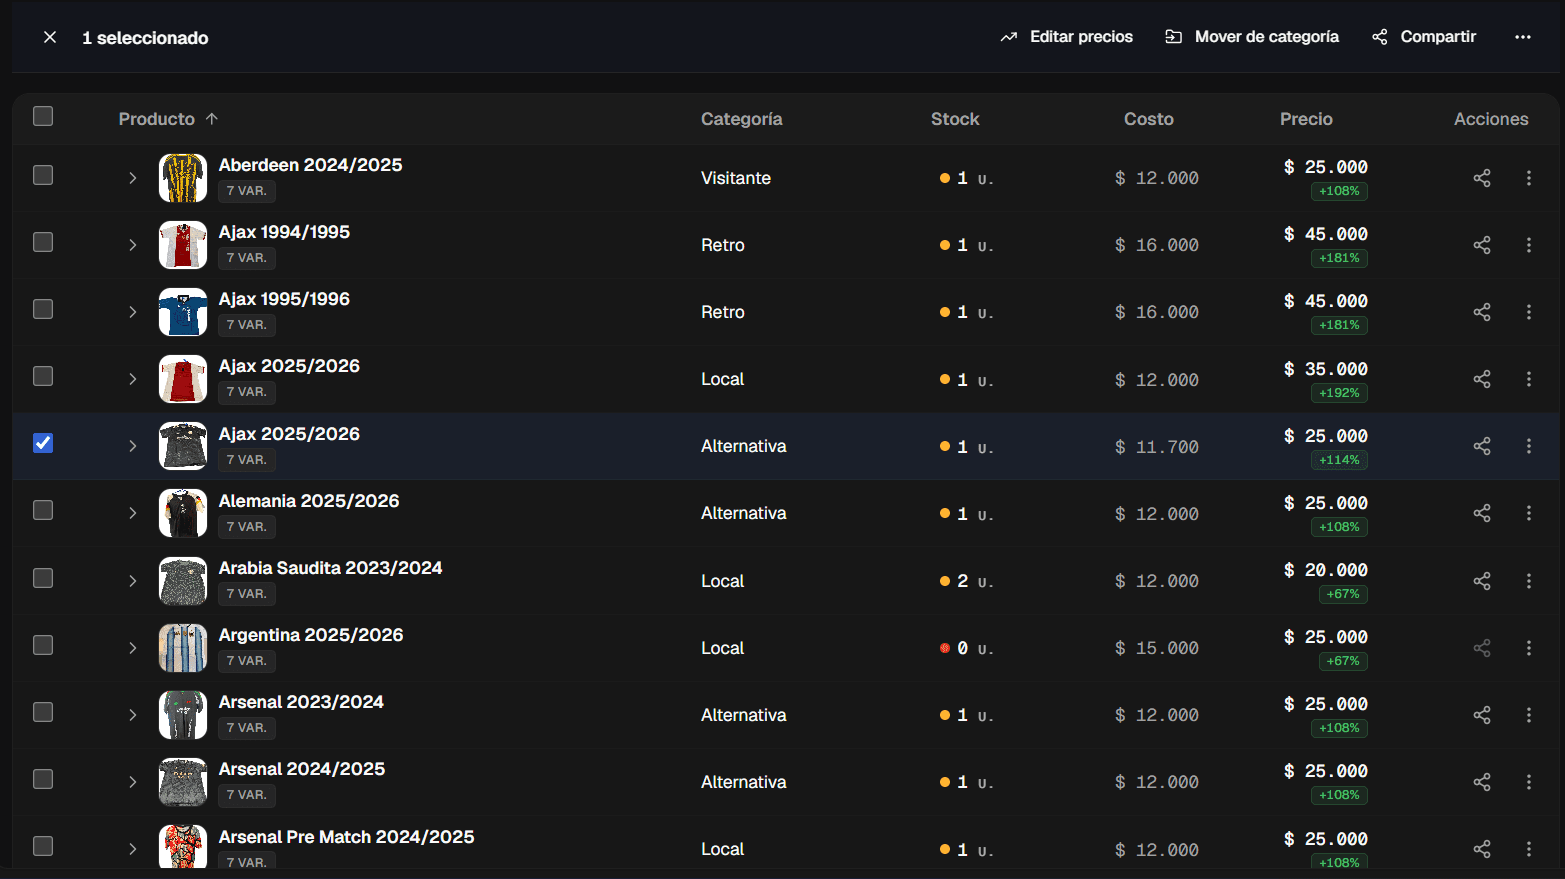Open the Argentina 2025/2026 jersey thumbnail
Screen dimensions: 1565x879
click(183, 648)
